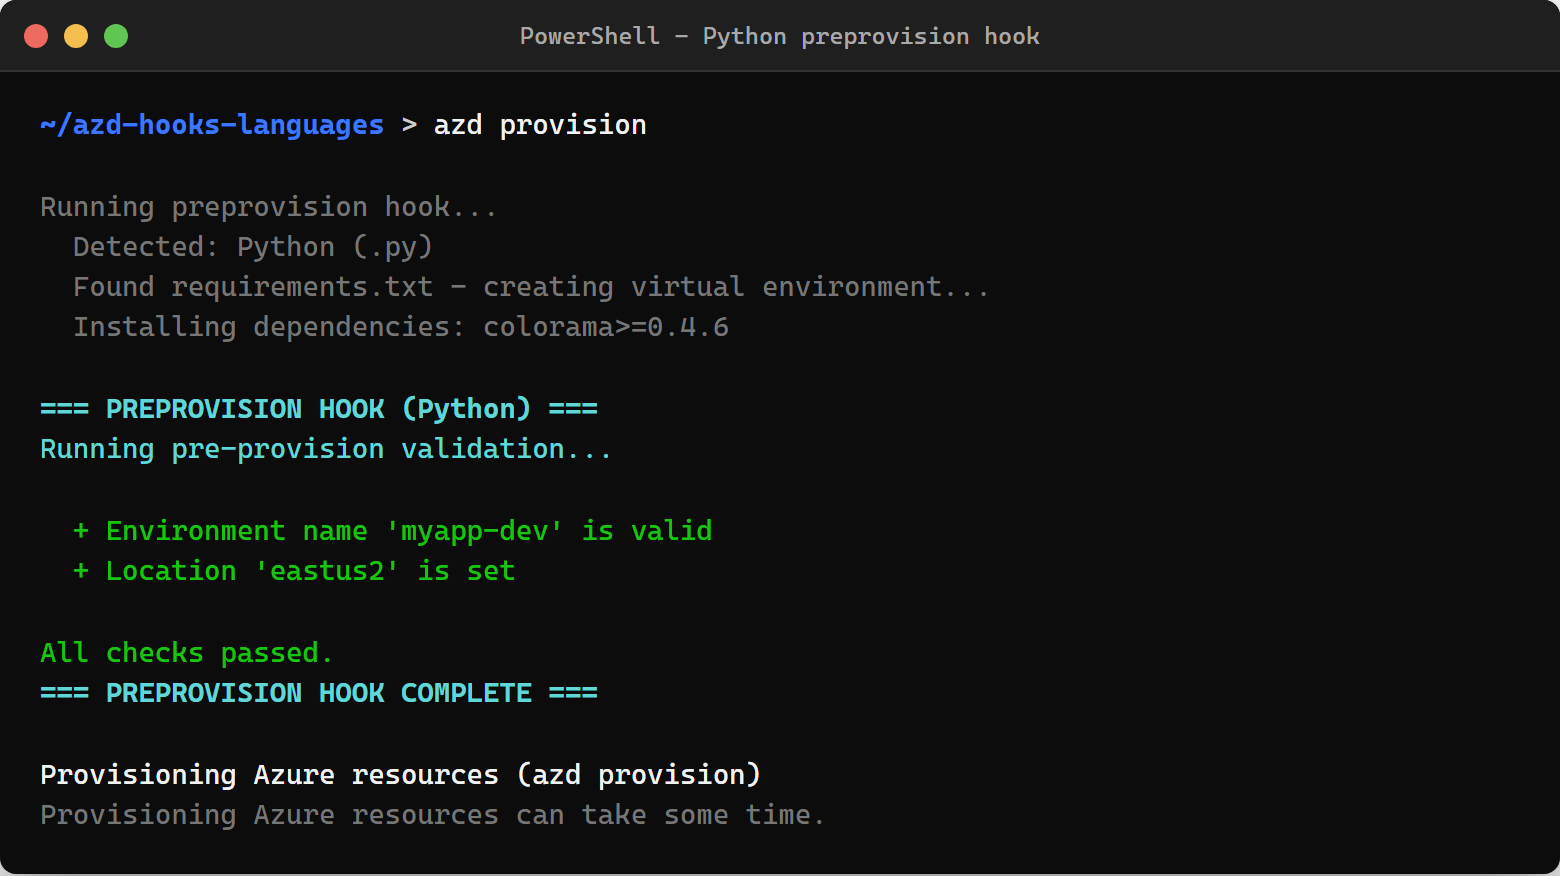Viewport: 1560px width, 876px height.
Task: Click the PREPROVISION HOOK Python header
Action: tap(318, 408)
